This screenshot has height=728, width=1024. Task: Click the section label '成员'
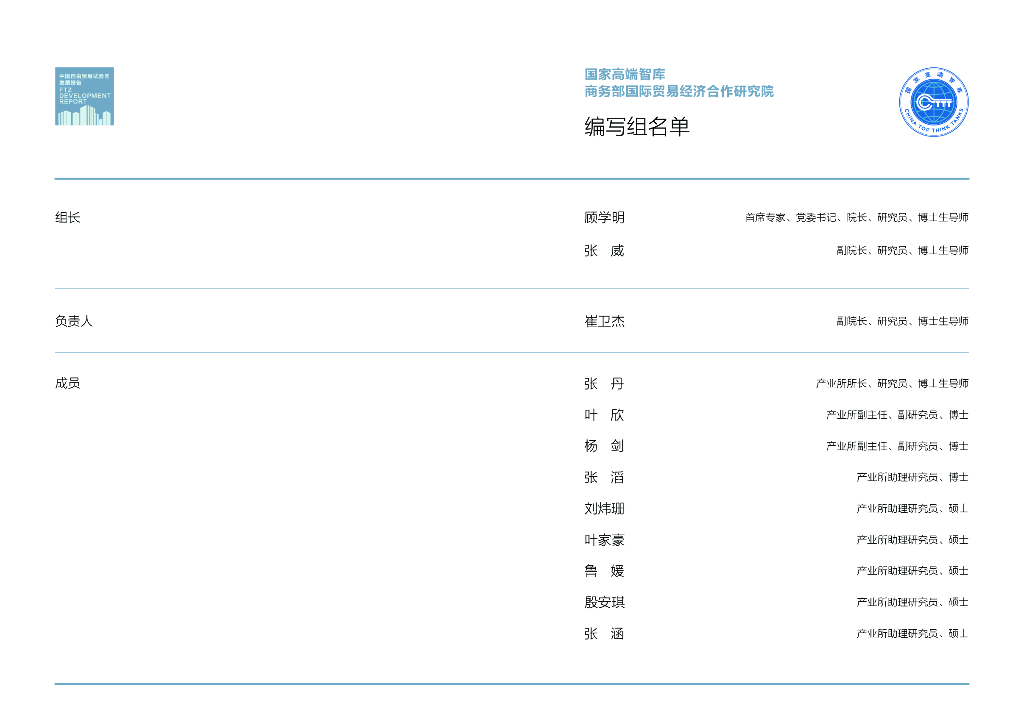pos(67,383)
